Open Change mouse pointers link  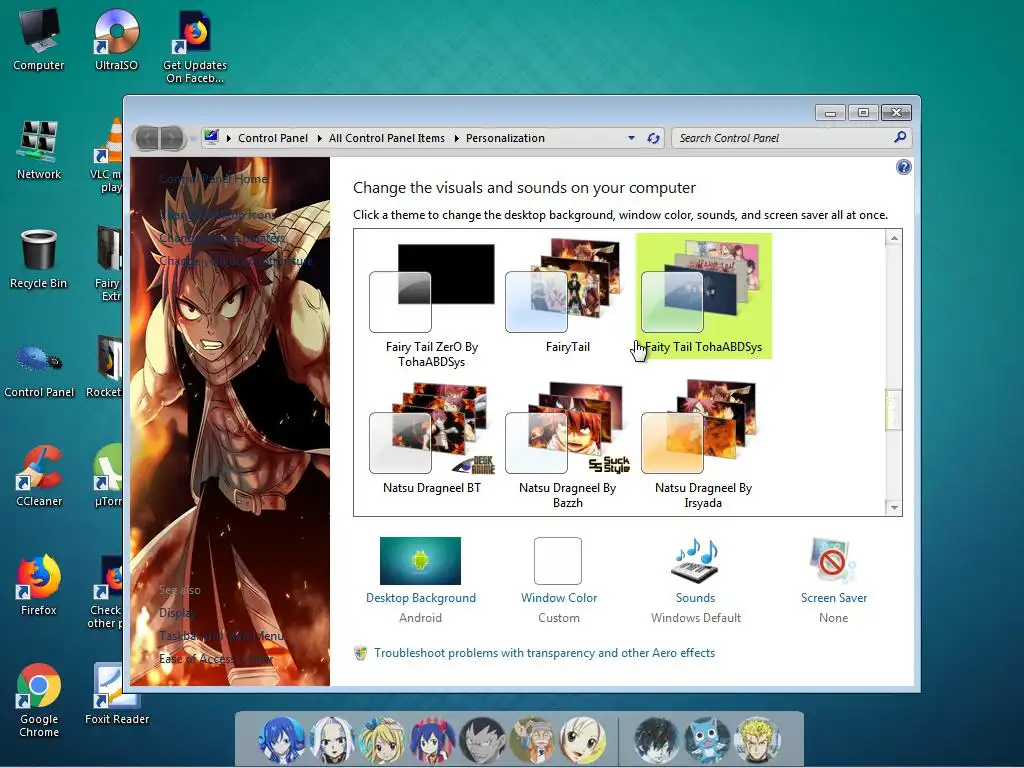[x=222, y=237]
